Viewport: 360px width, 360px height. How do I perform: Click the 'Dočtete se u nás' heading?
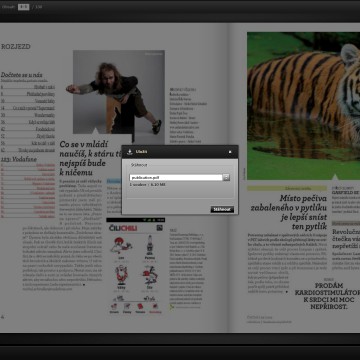(21, 75)
